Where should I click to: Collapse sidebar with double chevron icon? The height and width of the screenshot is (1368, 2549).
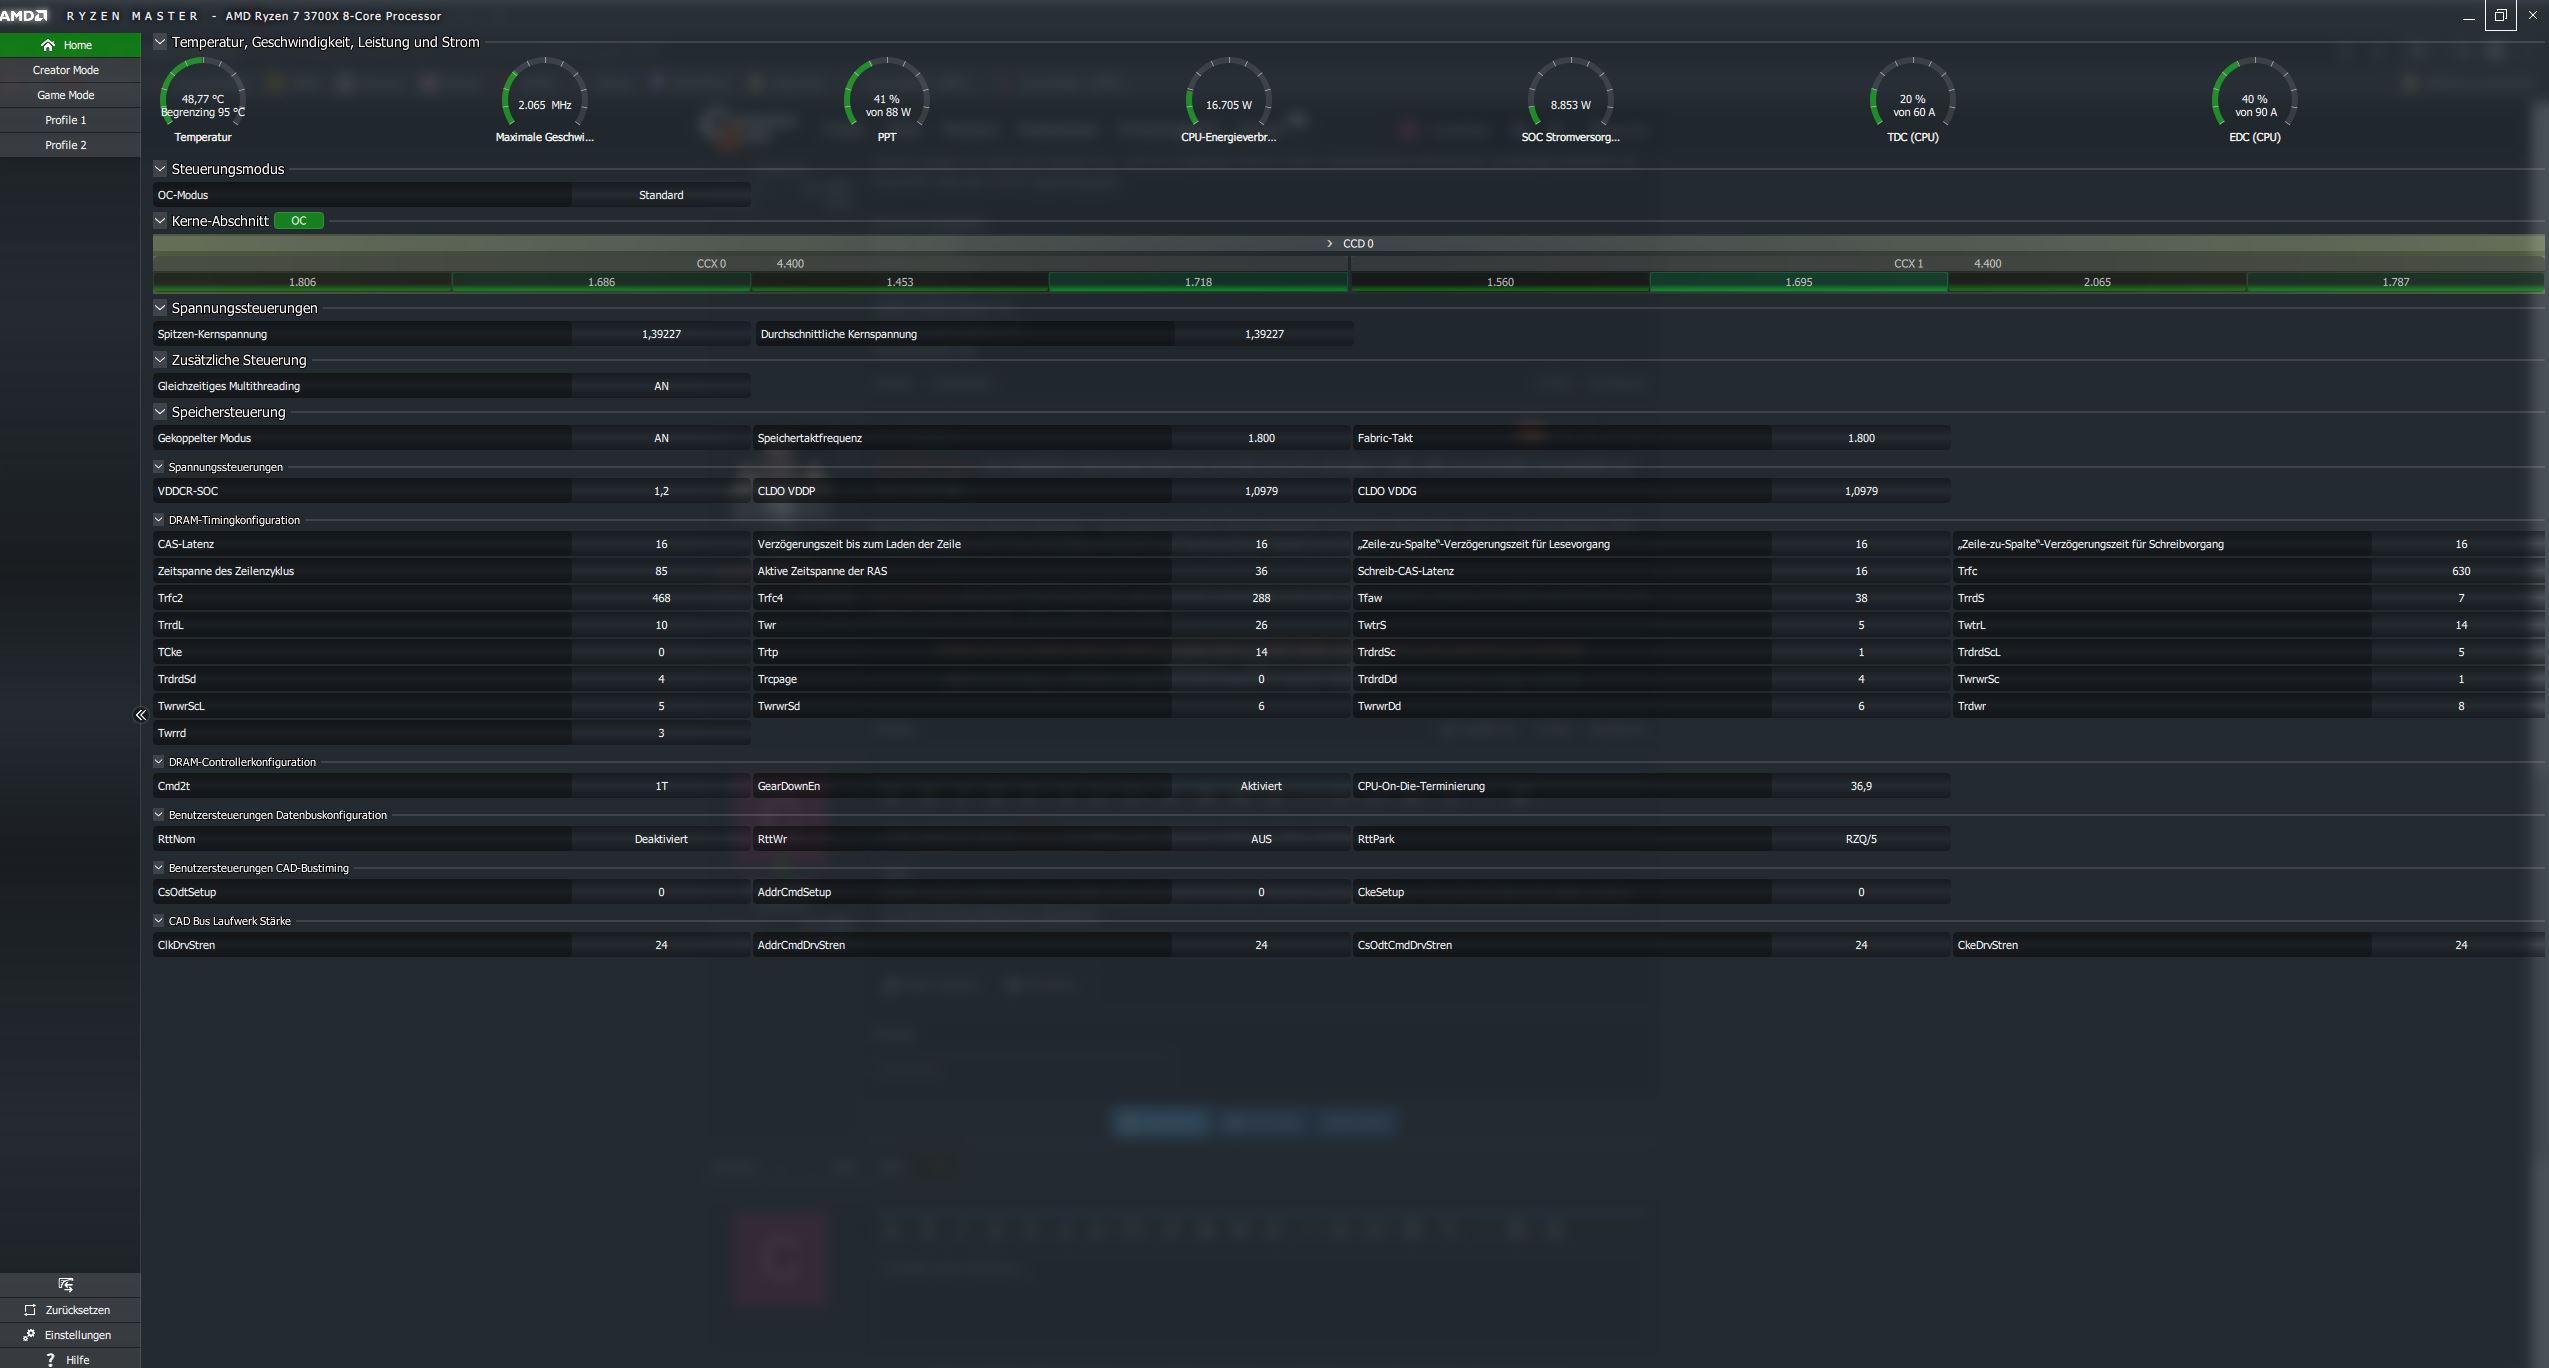point(141,715)
